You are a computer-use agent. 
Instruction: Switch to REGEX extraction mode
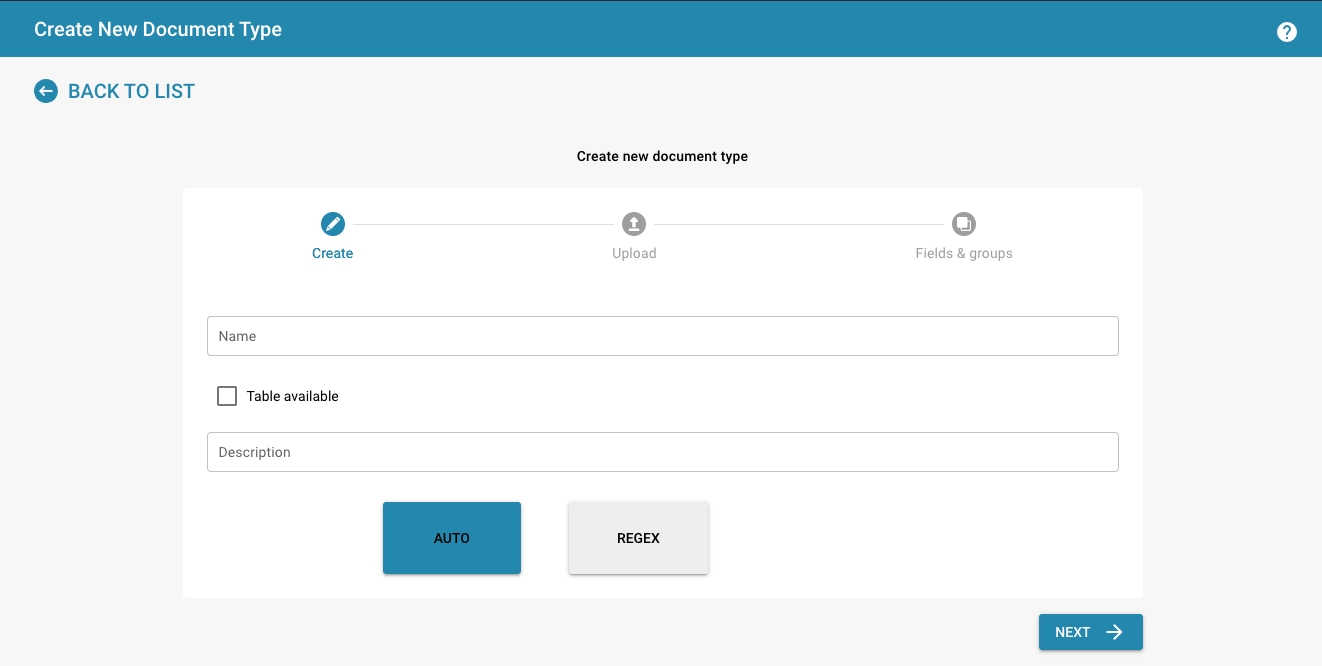click(638, 538)
